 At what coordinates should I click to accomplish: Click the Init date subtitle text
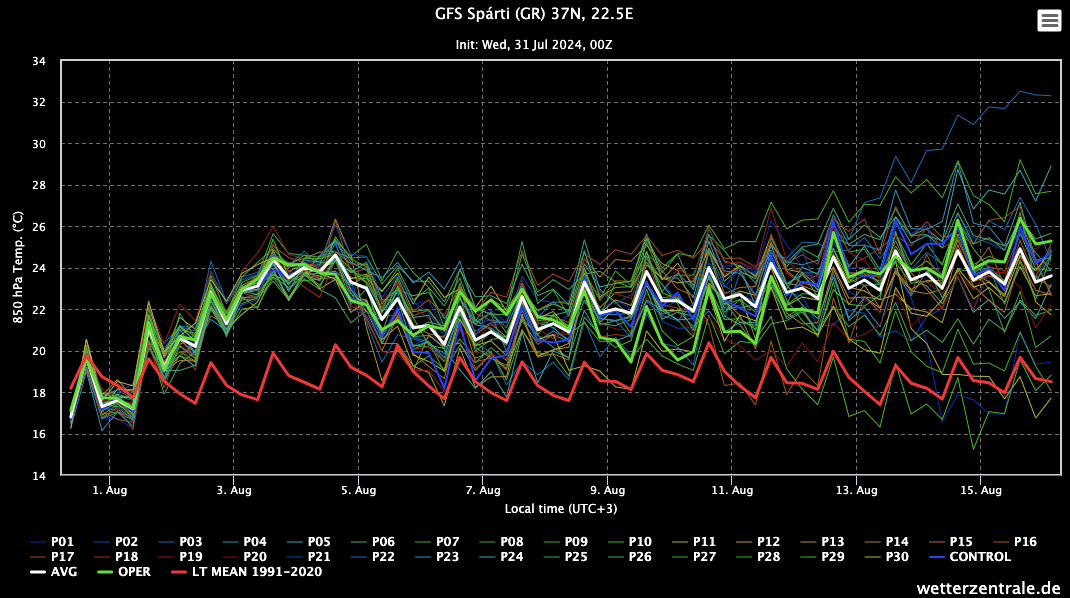click(534, 45)
